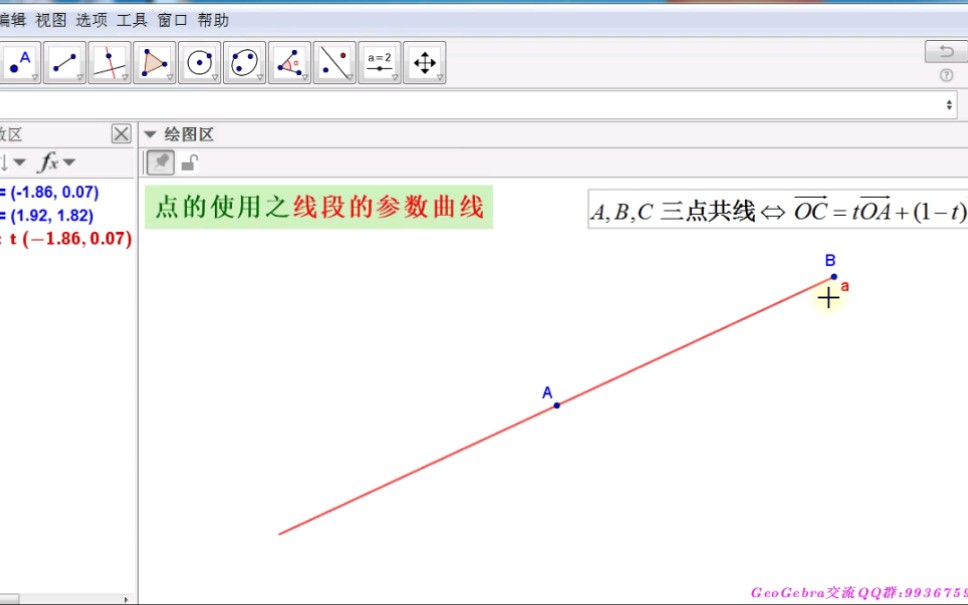968x605 pixels.
Task: Close the algebra view panel
Action: [x=120, y=133]
